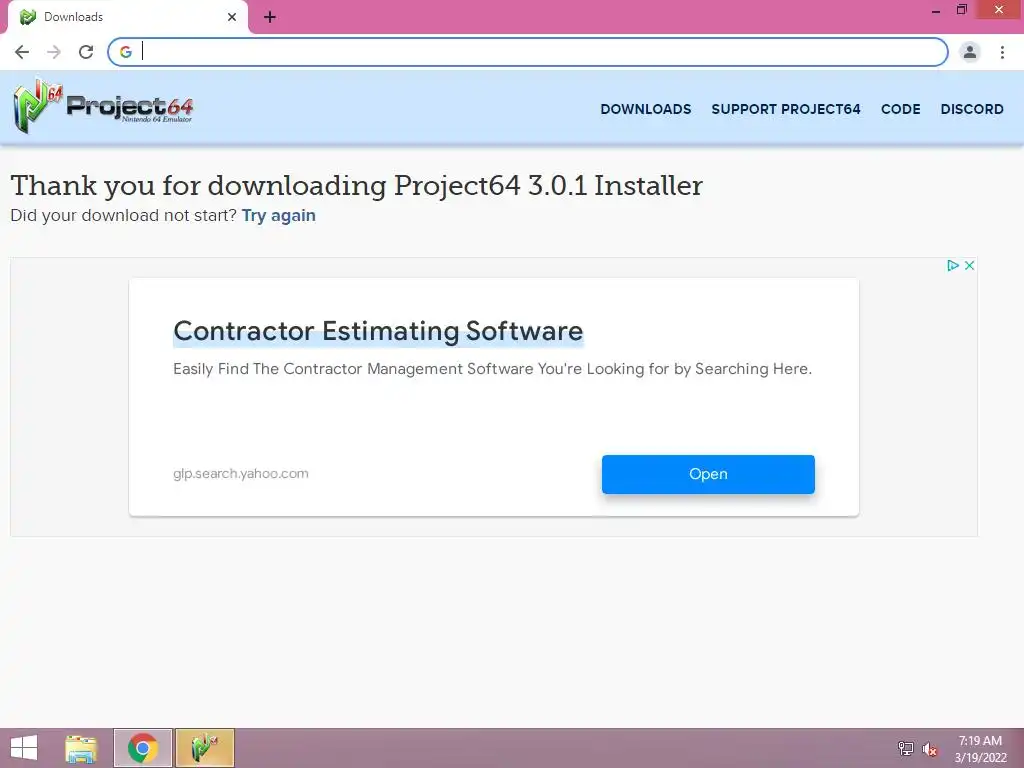Click the ad description text line
Viewport: 1024px width, 768px height.
492,369
